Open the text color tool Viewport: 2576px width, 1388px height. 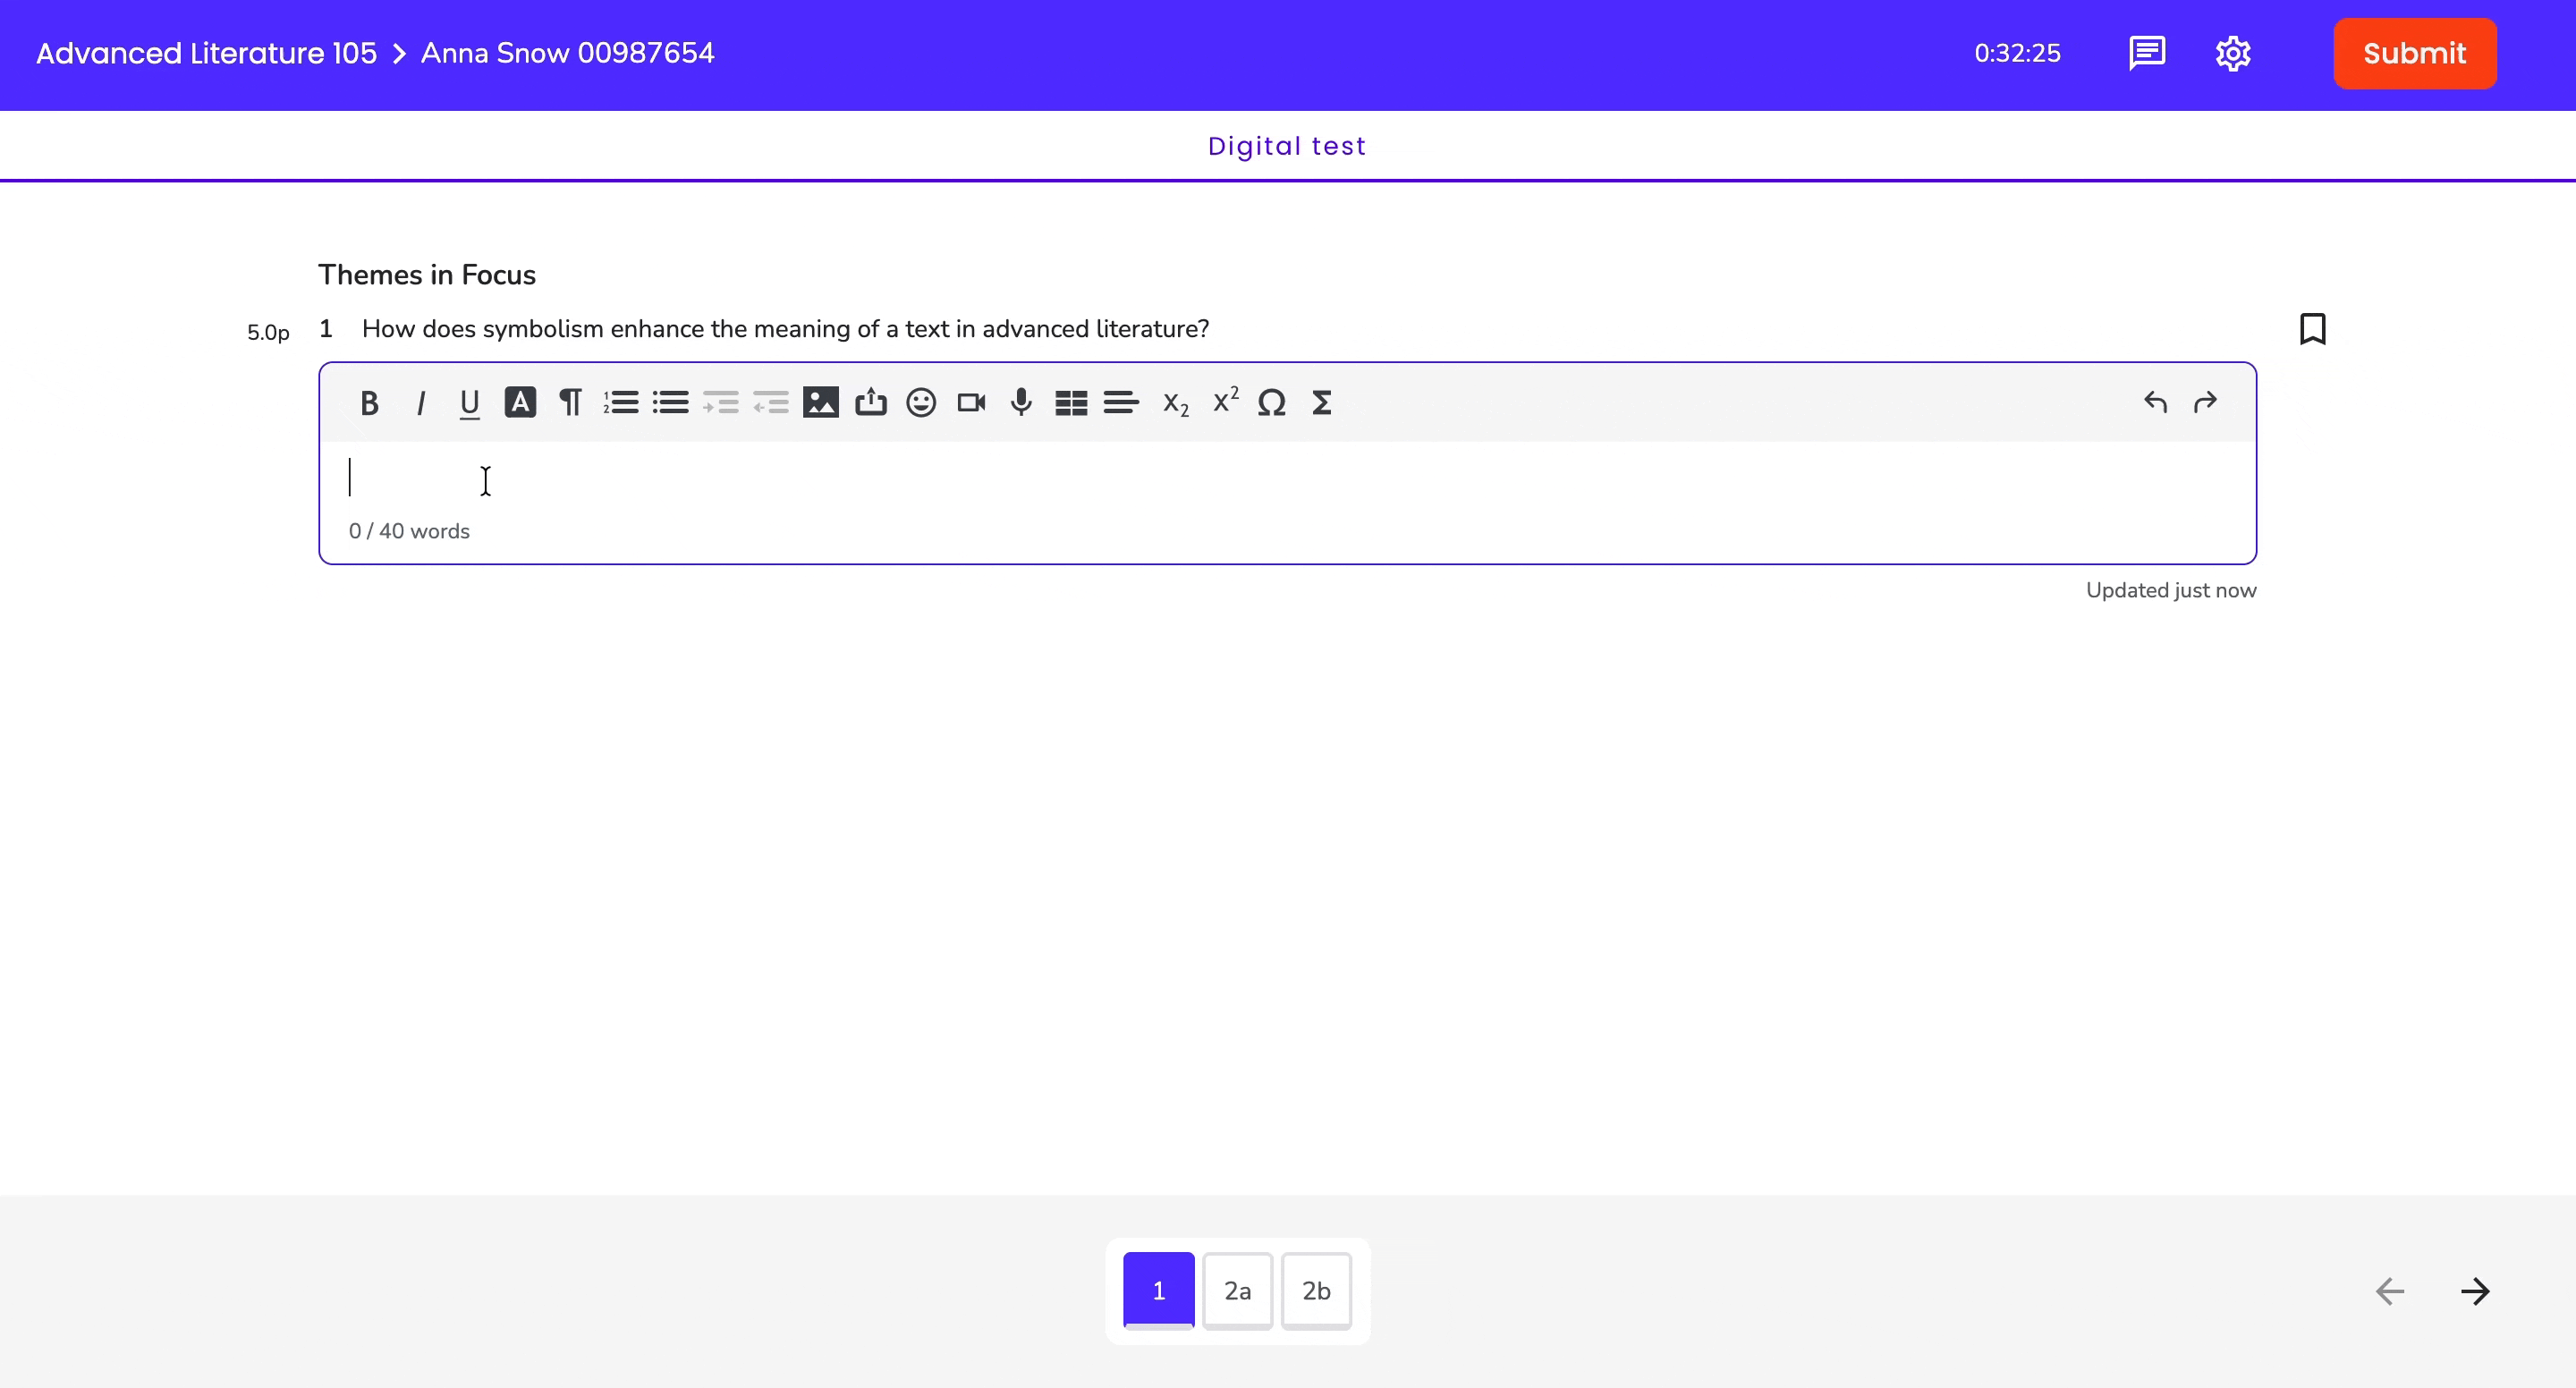[520, 402]
